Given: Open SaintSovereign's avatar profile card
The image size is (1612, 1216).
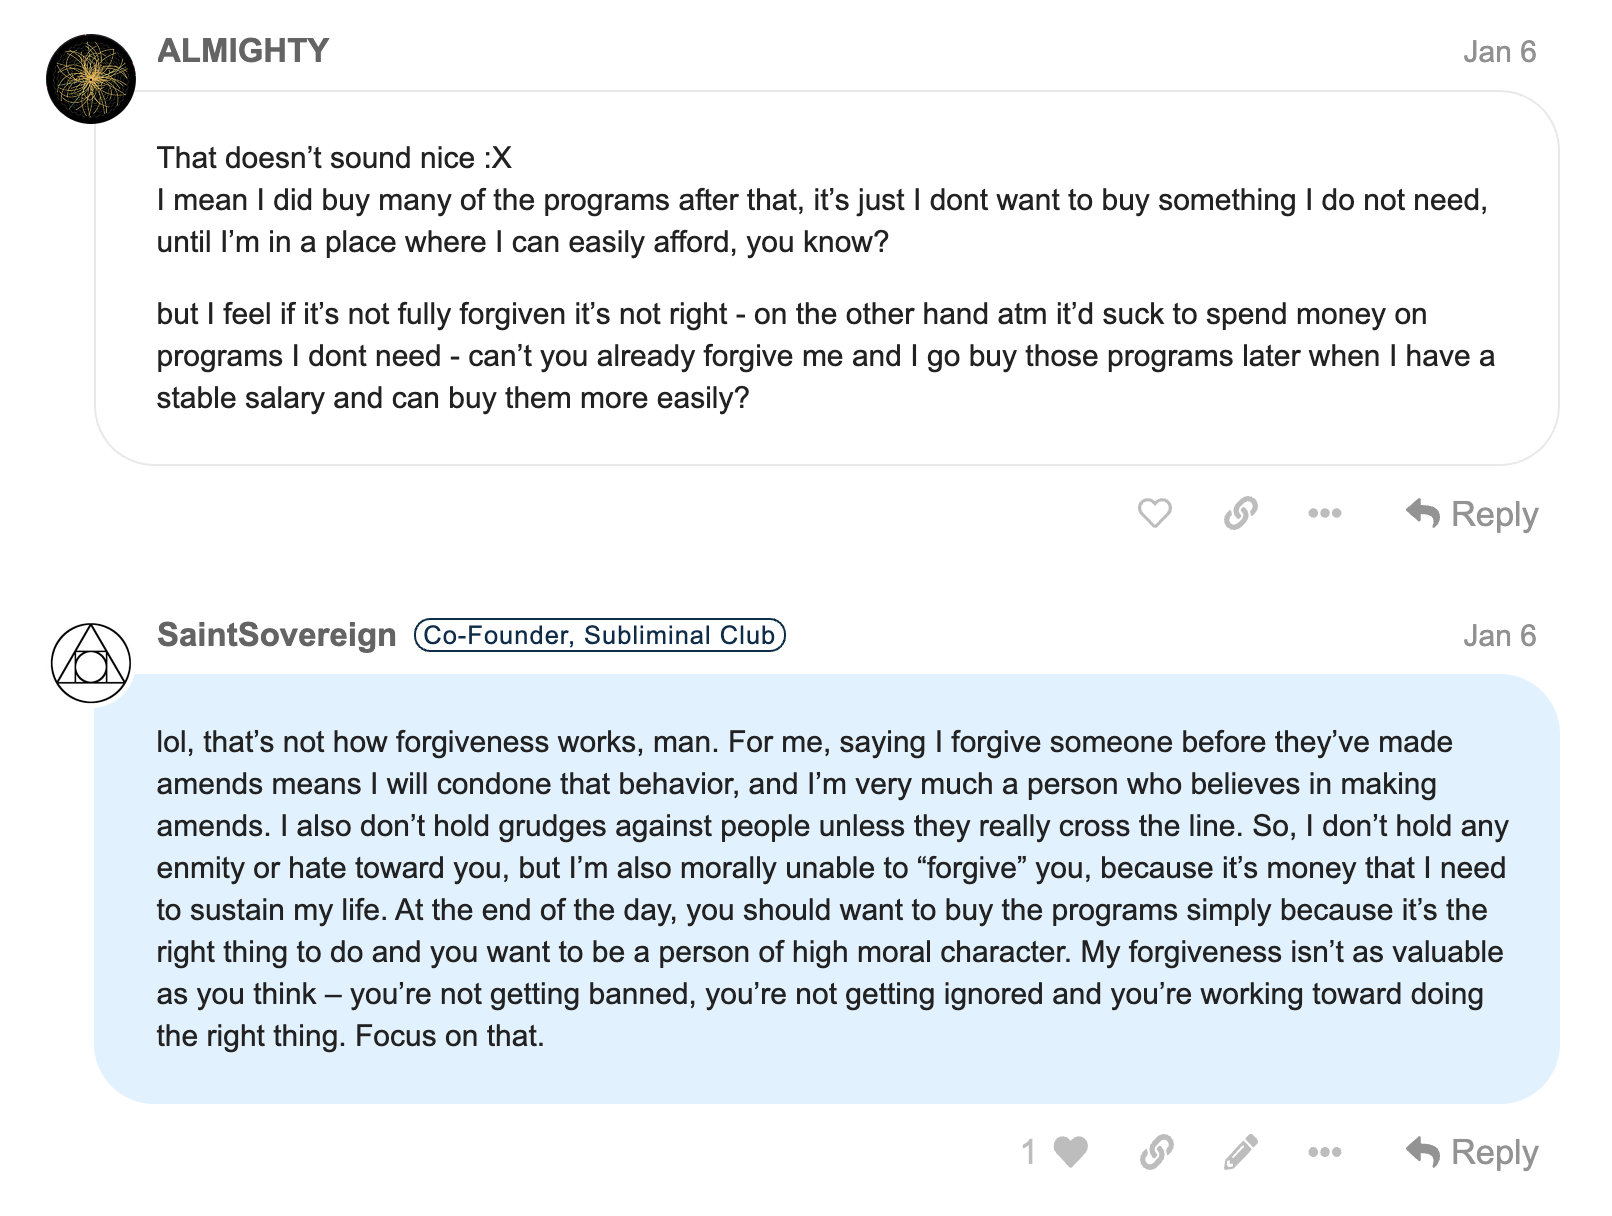Looking at the screenshot, I should 91,663.
